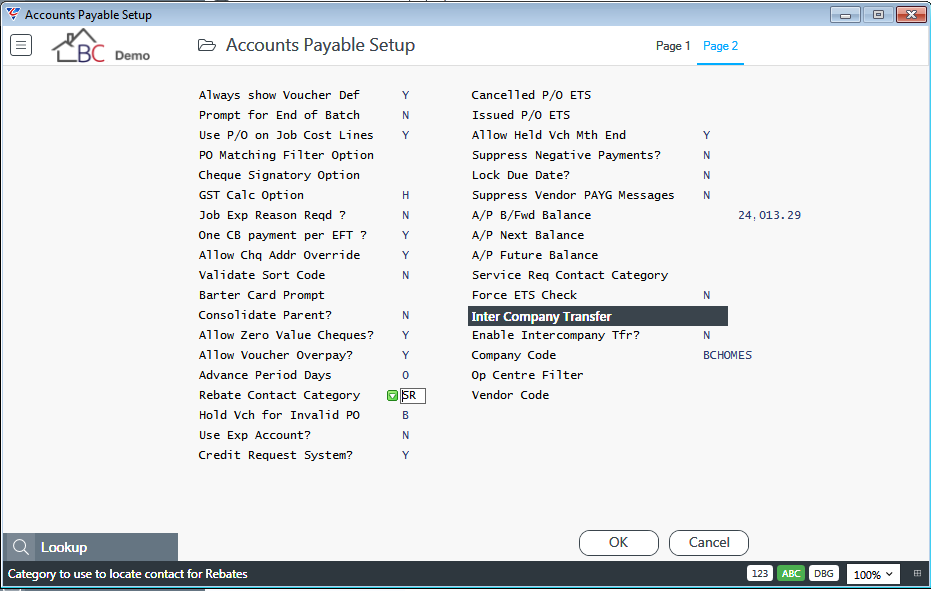This screenshot has width=931, height=591.
Task: Click the Accounts Payable title bar app icon
Action: point(13,14)
